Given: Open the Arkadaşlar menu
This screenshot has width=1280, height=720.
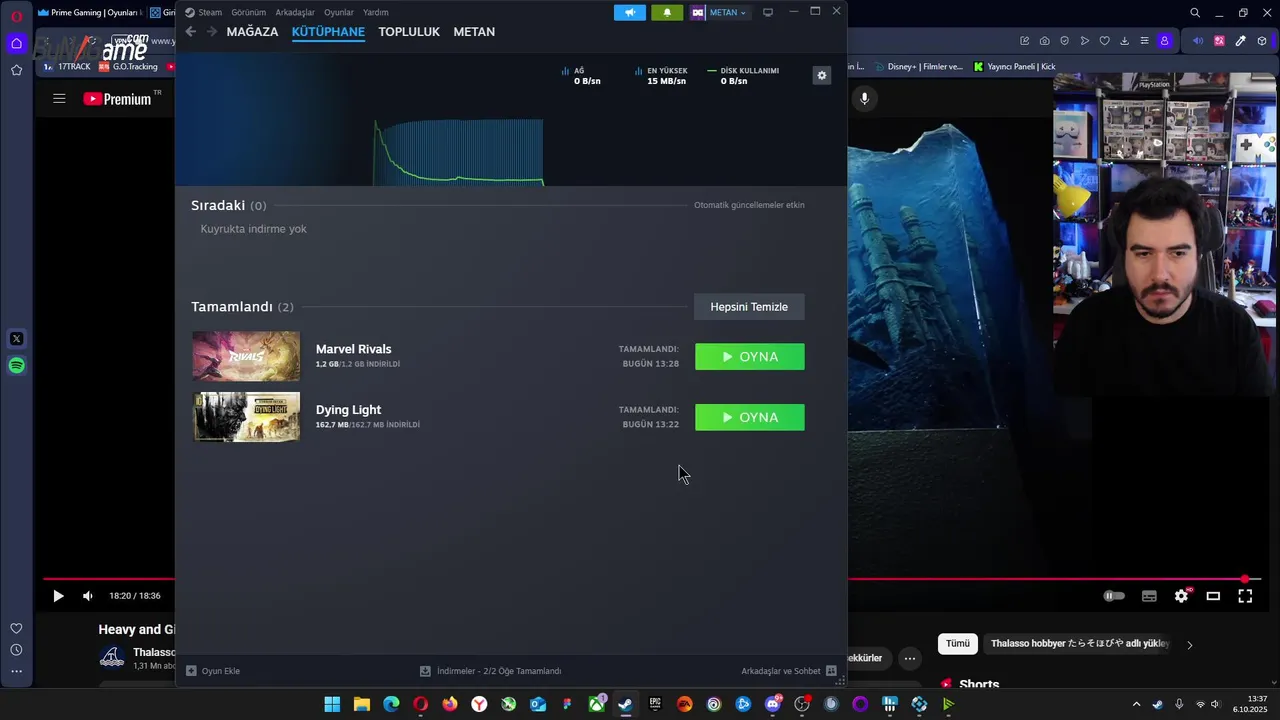Looking at the screenshot, I should pyautogui.click(x=295, y=12).
